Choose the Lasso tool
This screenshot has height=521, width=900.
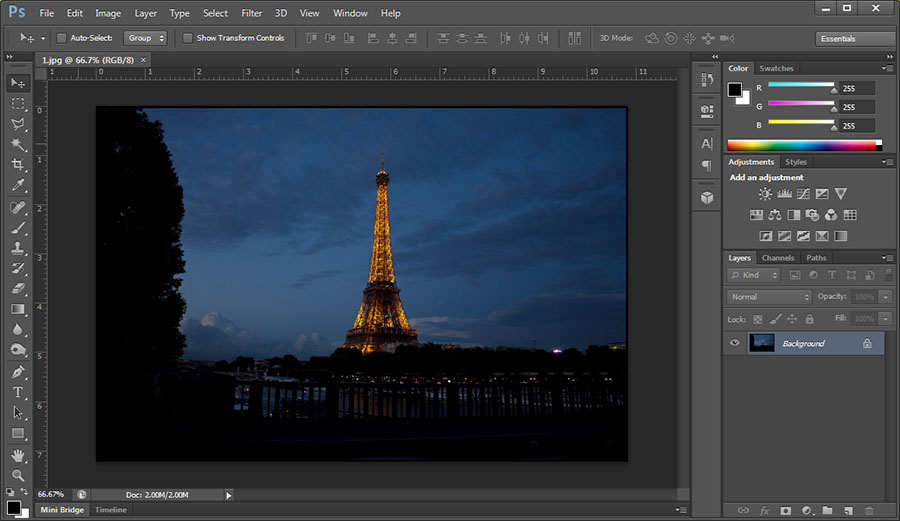pos(18,124)
